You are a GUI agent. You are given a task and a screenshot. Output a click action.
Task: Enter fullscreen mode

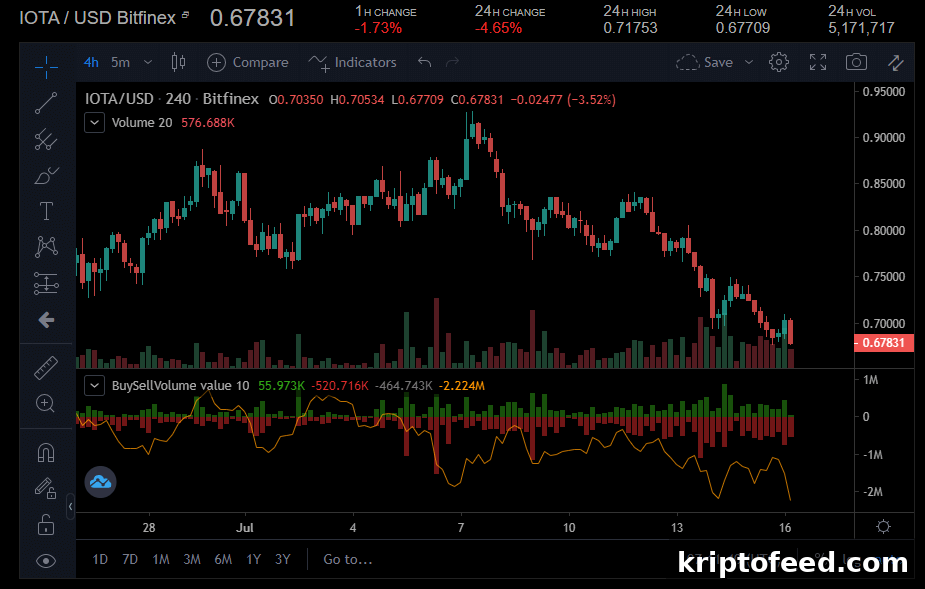click(818, 62)
